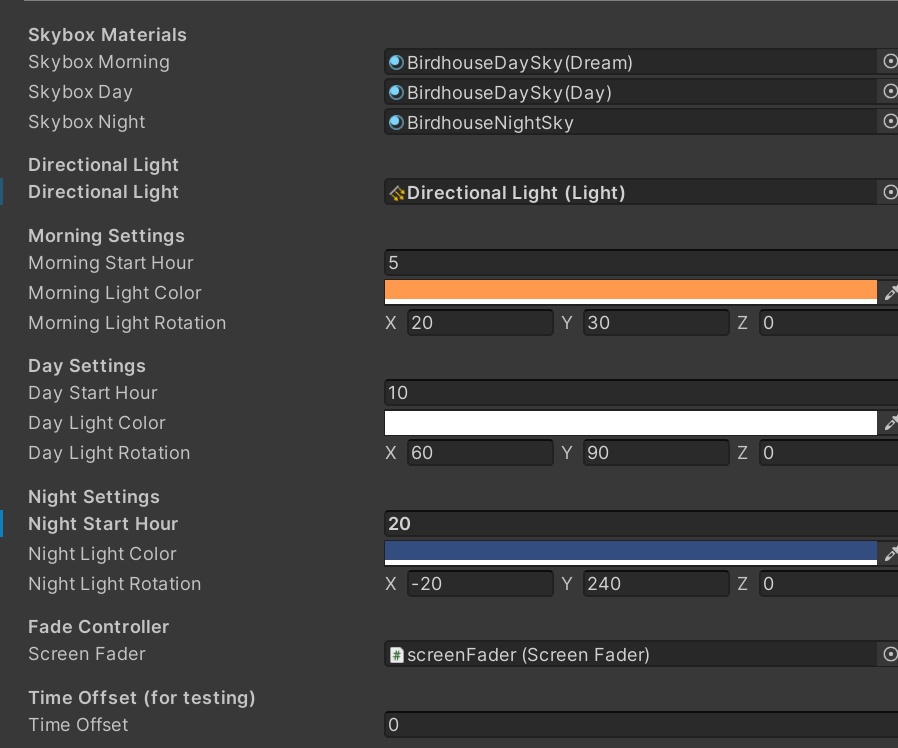Open object picker for Directional Light
This screenshot has width=898, height=748.
click(889, 192)
